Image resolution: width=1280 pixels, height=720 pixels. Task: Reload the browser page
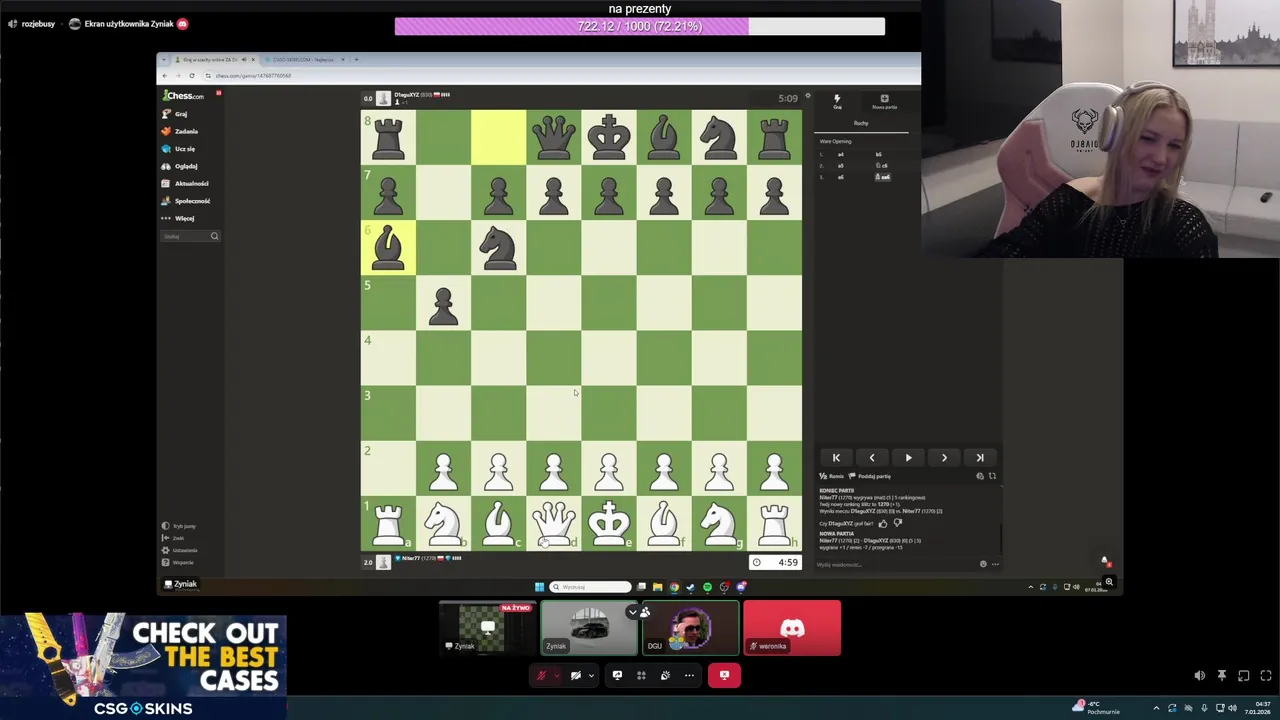pyautogui.click(x=194, y=76)
